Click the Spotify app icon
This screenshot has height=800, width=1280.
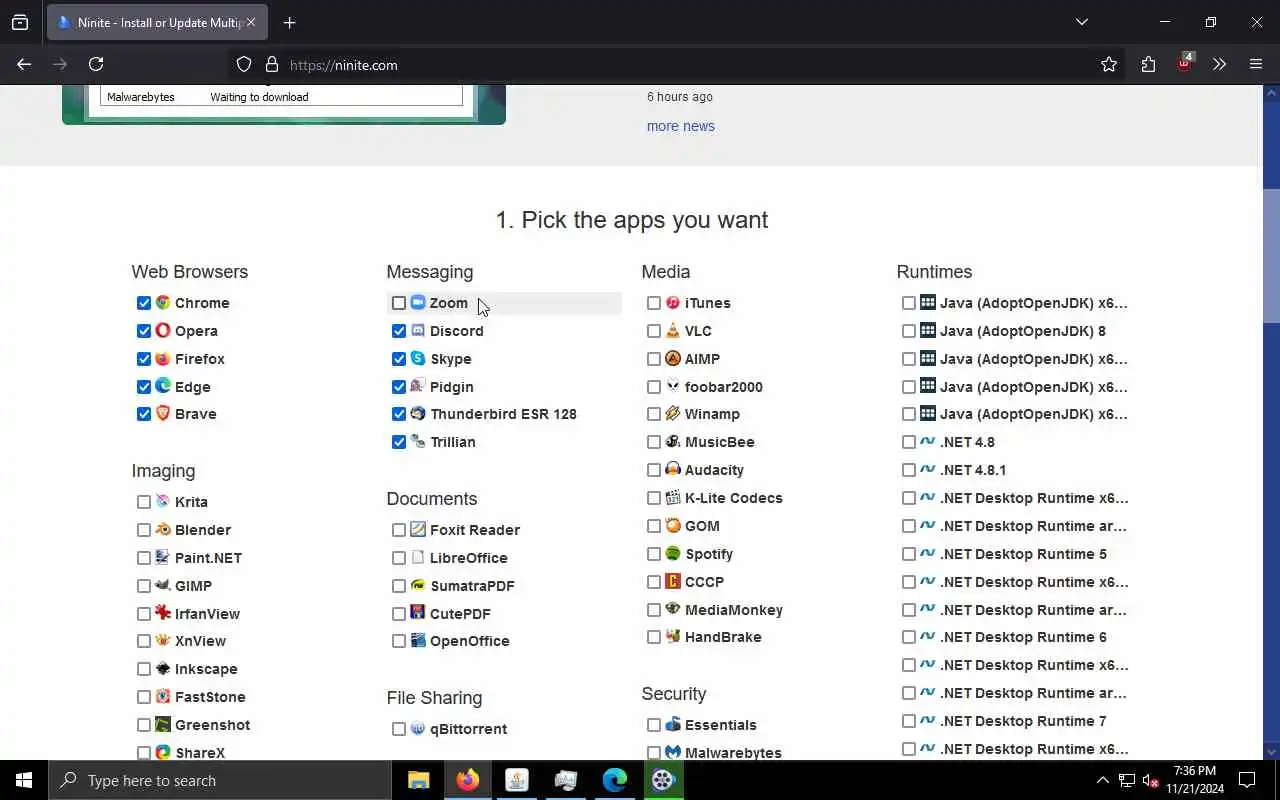tap(673, 553)
